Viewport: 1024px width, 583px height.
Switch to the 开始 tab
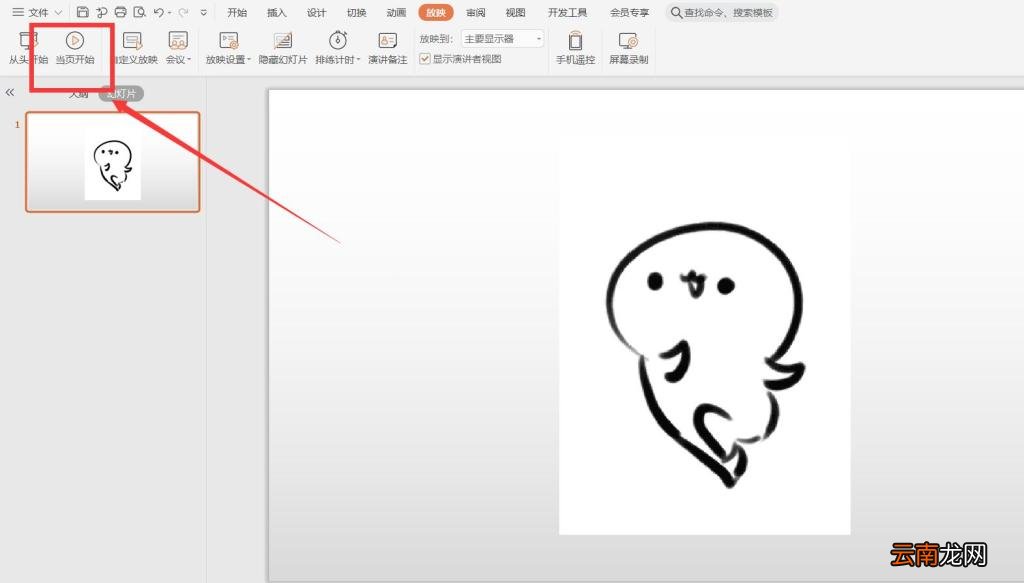pyautogui.click(x=237, y=12)
